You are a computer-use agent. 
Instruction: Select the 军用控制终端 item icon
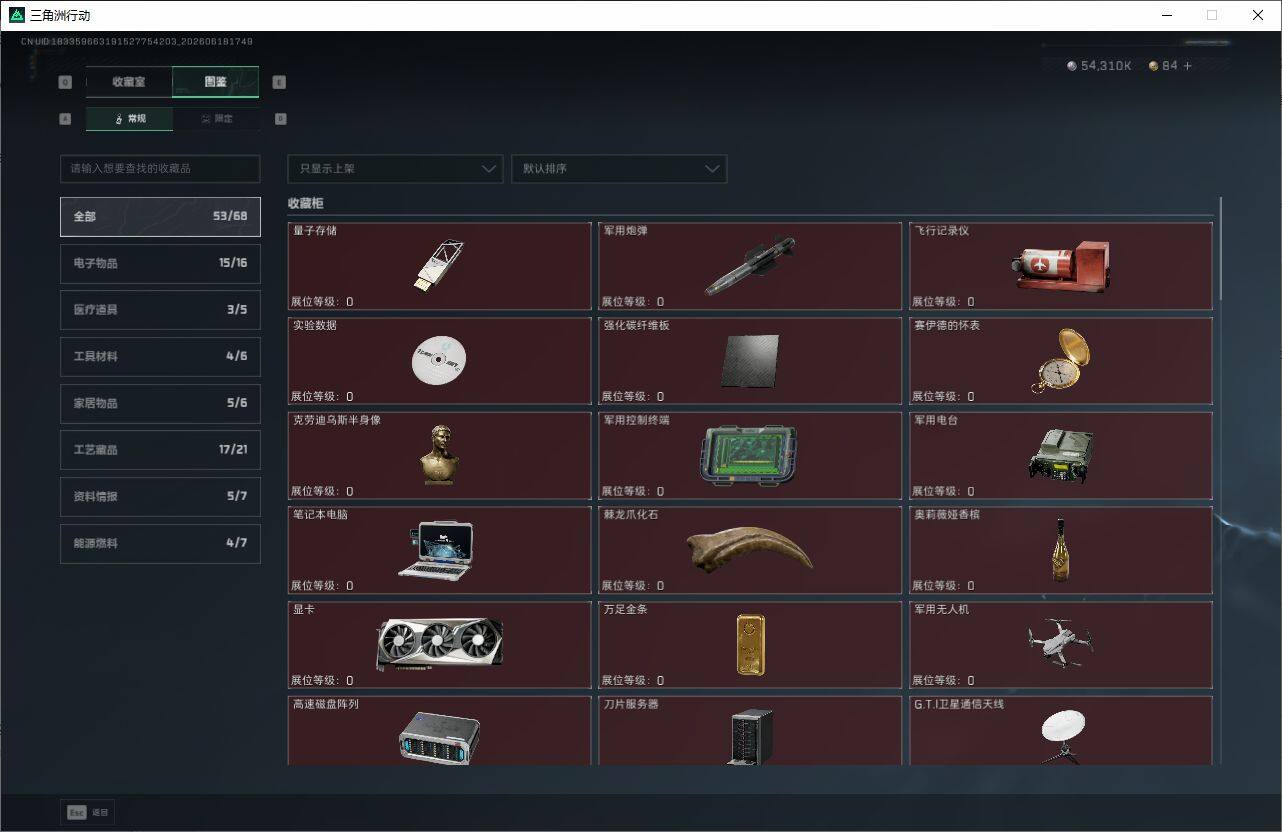(x=748, y=456)
